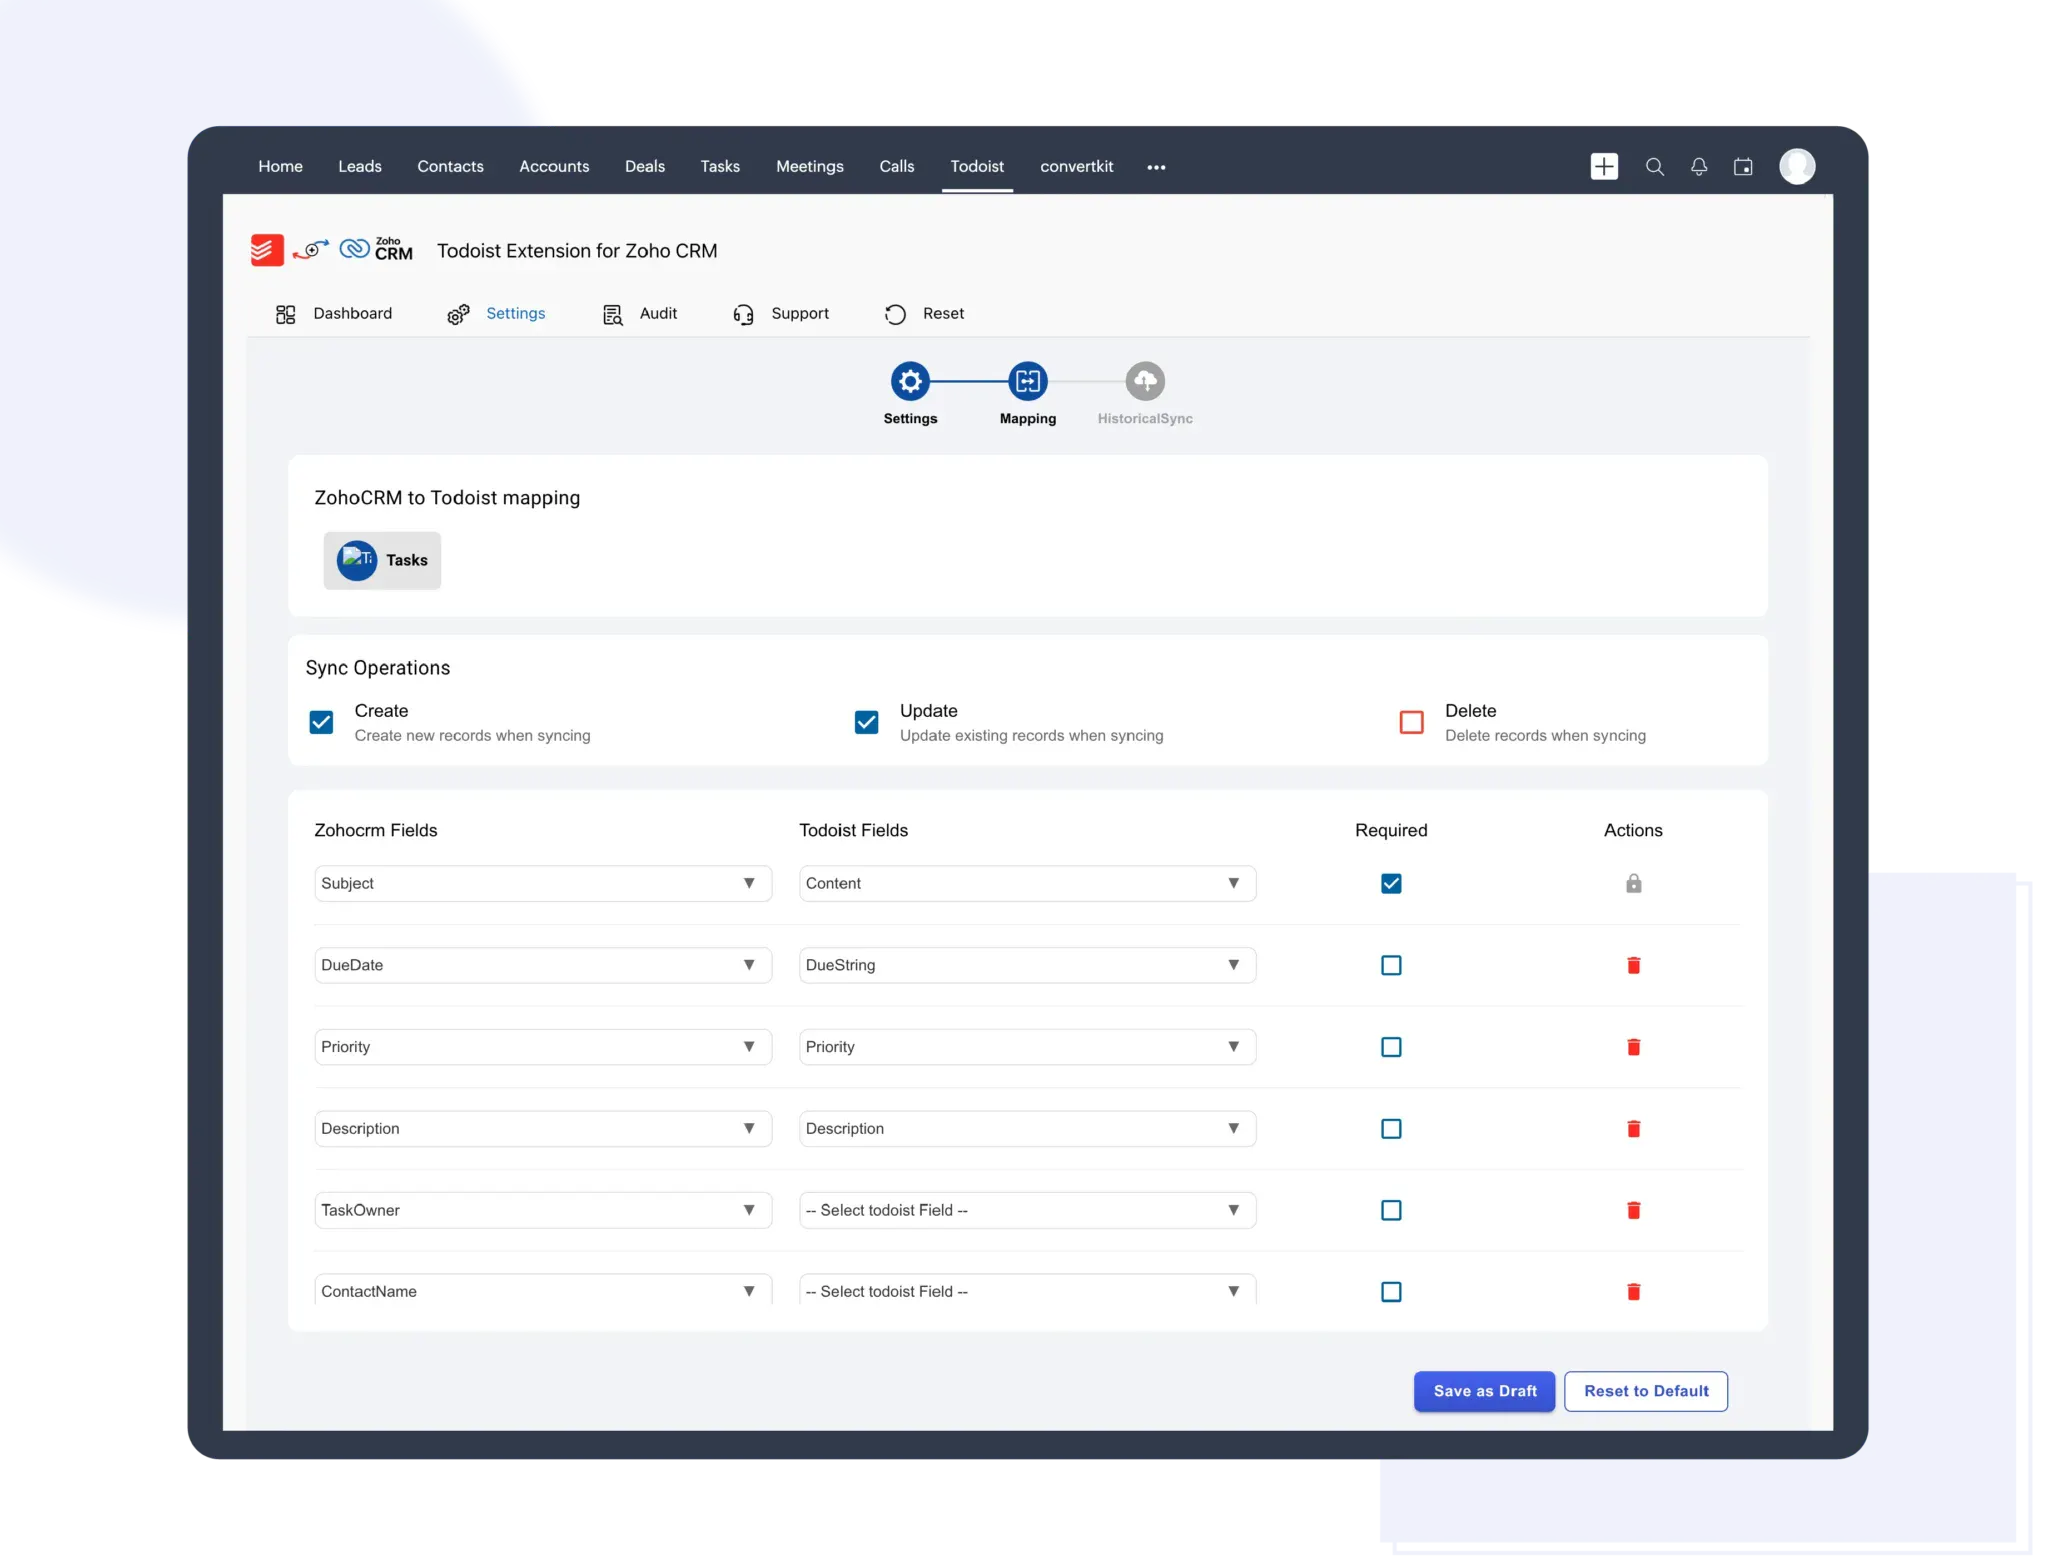Mark Description mapping as required
Viewport: 2048px width, 1557px height.
point(1391,1128)
